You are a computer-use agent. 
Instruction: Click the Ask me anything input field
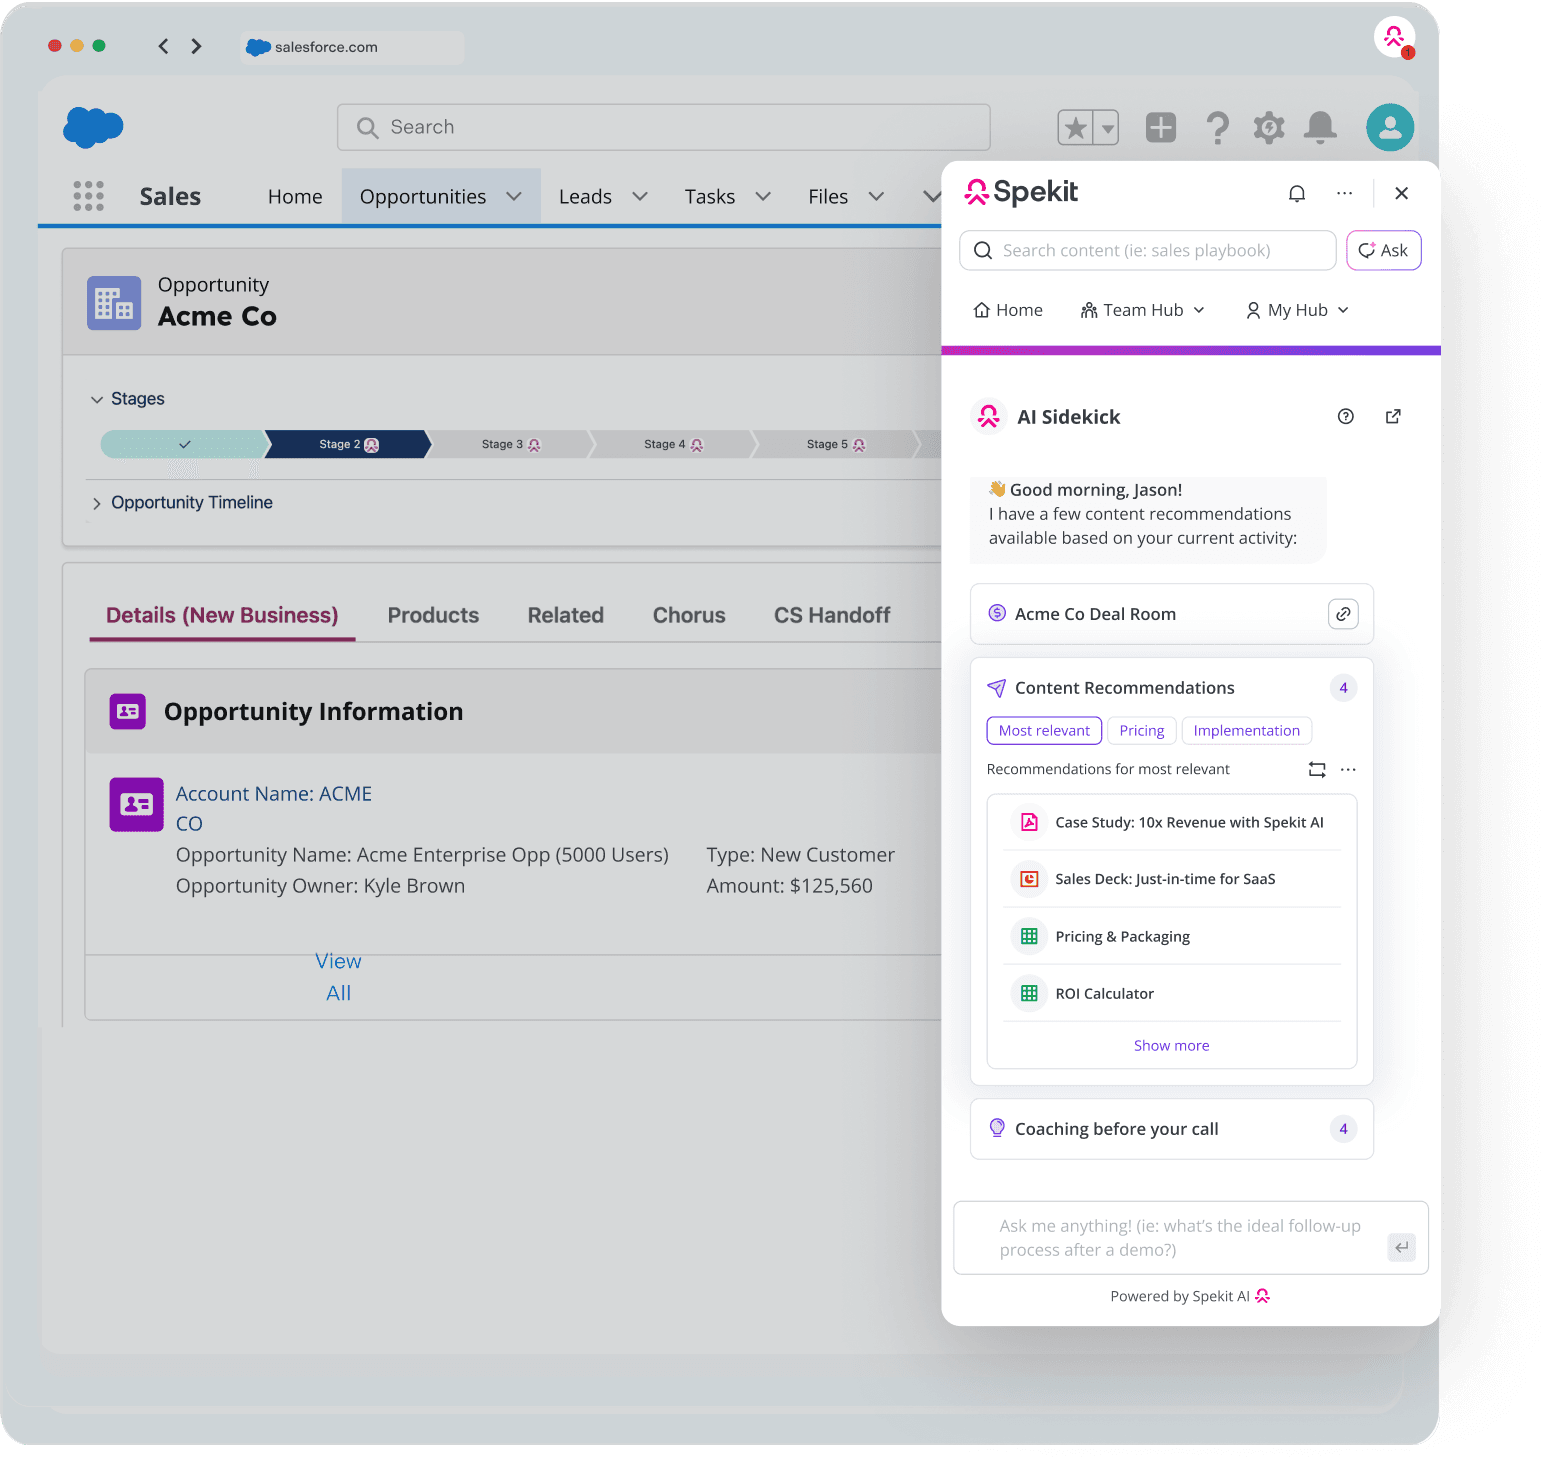coord(1180,1237)
